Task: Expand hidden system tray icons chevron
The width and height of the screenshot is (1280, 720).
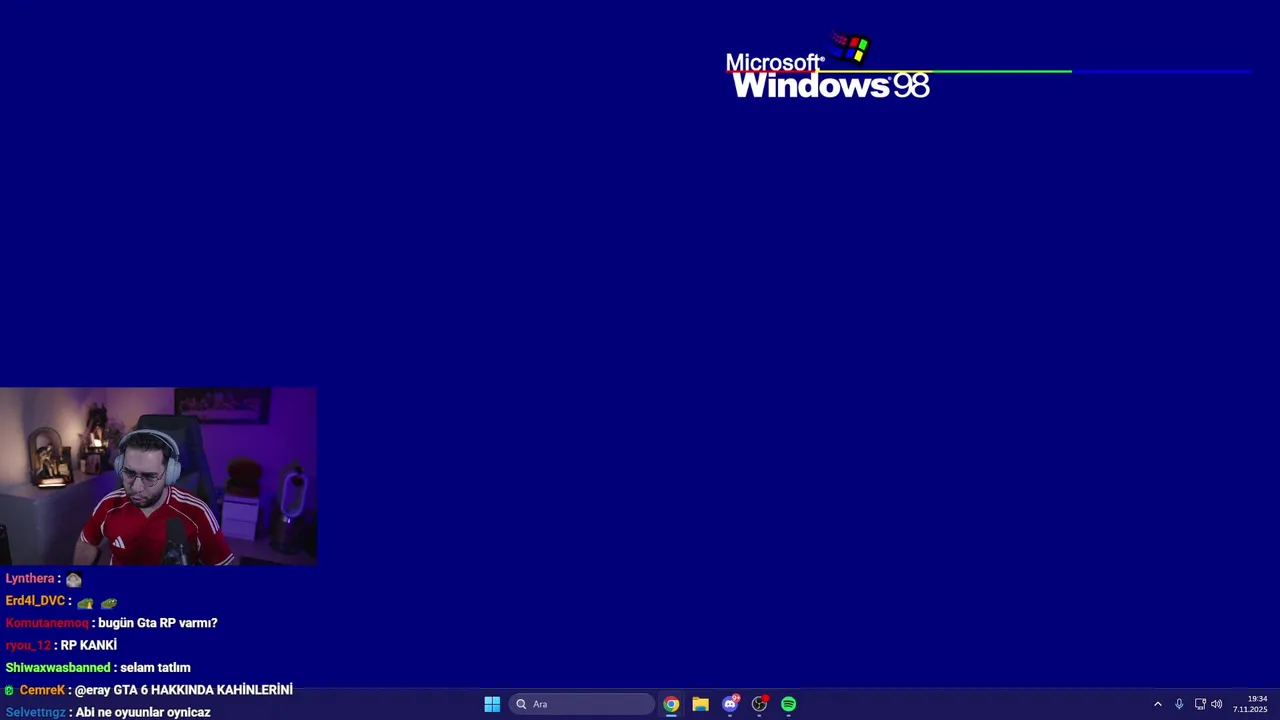Action: (x=1158, y=704)
